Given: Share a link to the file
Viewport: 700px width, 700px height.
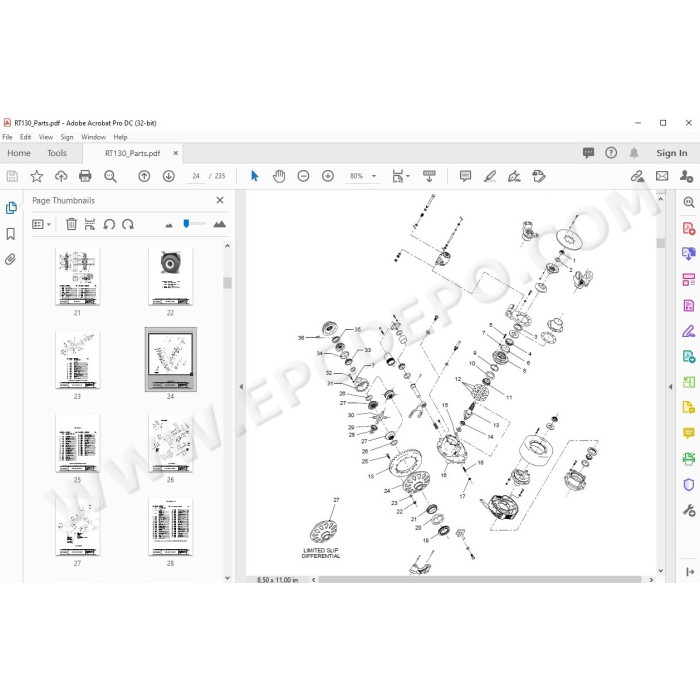Looking at the screenshot, I should 637,176.
